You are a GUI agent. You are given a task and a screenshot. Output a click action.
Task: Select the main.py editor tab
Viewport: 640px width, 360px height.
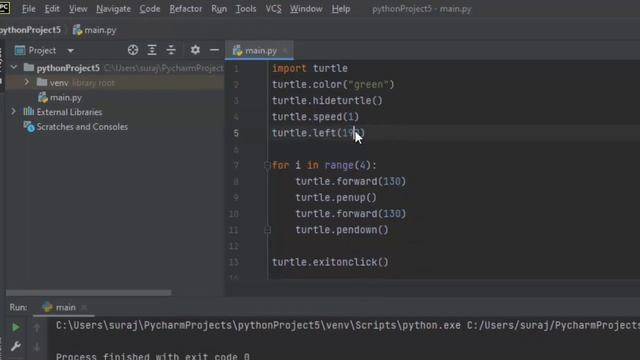pos(259,51)
